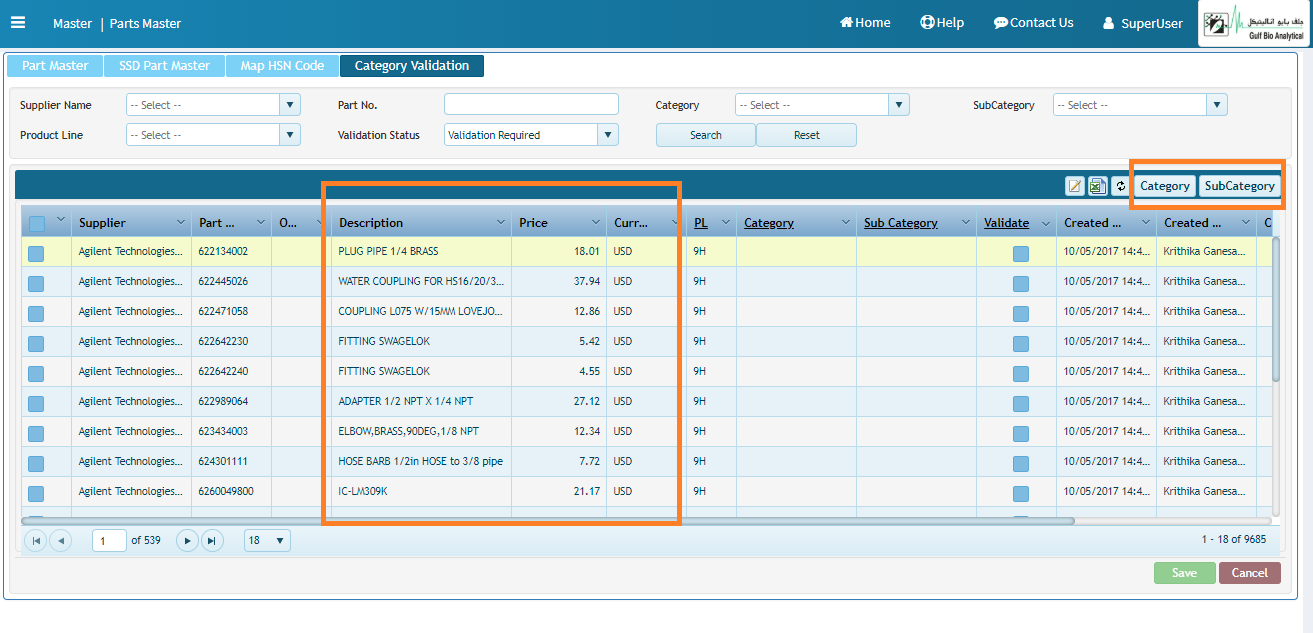Click the edit notepad icon
The width and height of the screenshot is (1313, 633).
point(1075,186)
